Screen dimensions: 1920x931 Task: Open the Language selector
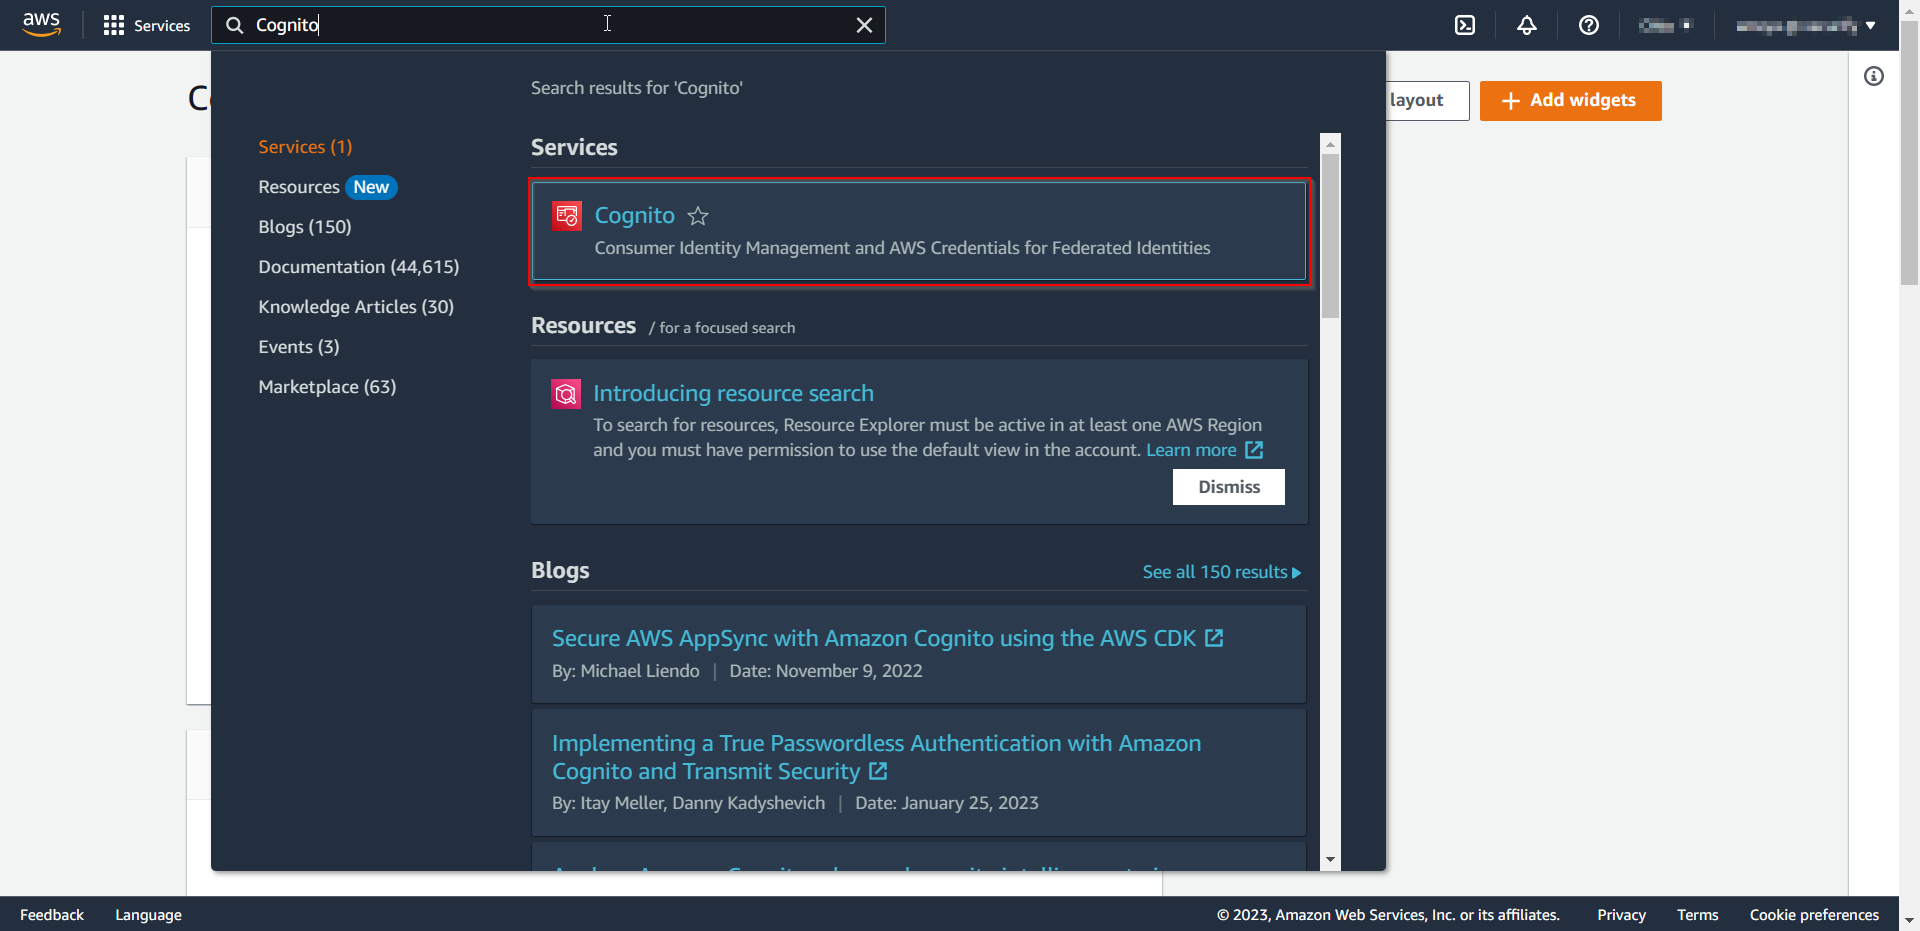[x=148, y=915]
